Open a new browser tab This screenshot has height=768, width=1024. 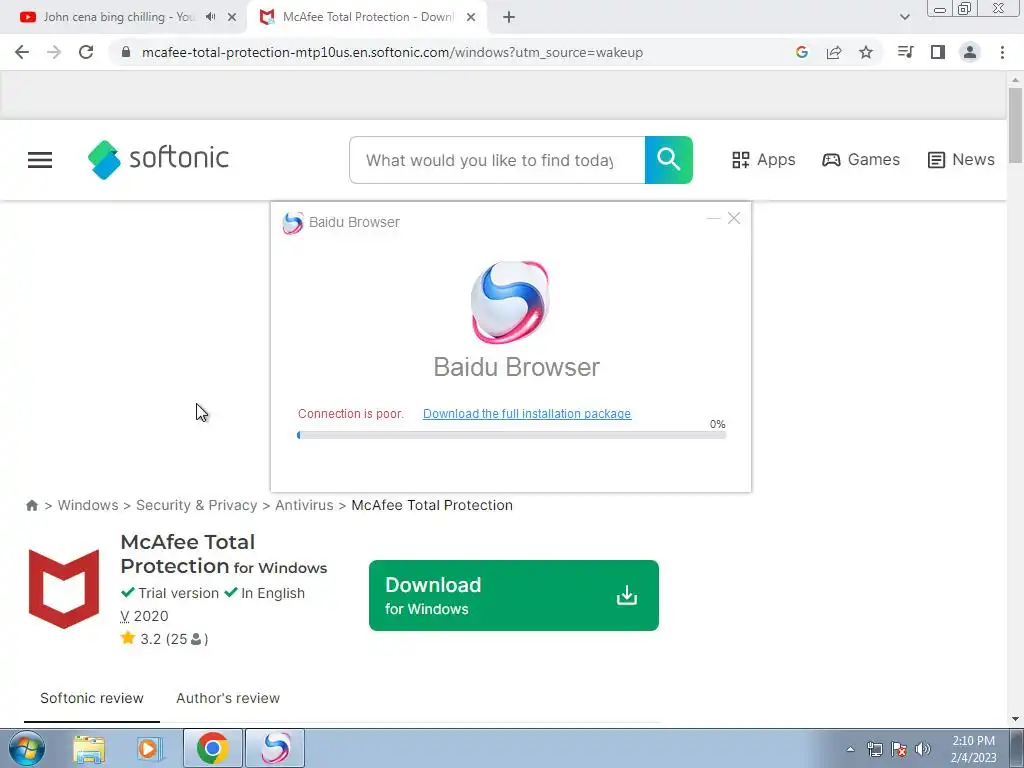pyautogui.click(x=509, y=18)
